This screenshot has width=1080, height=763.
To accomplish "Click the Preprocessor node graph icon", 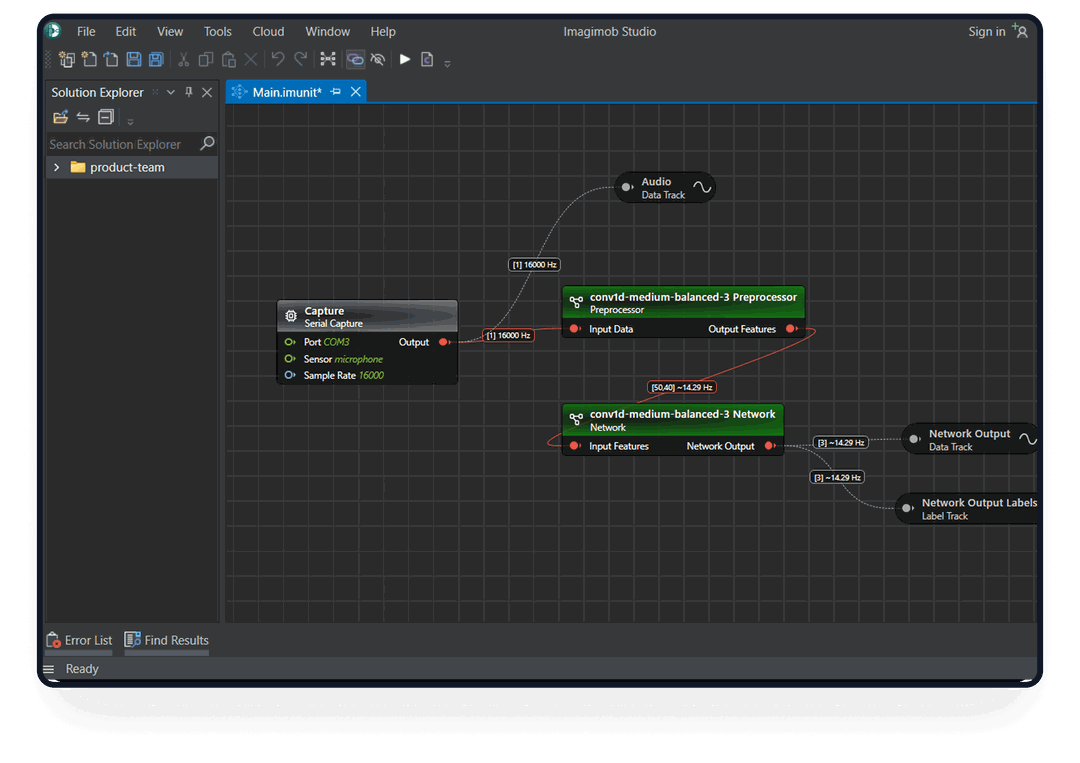I will click(576, 302).
